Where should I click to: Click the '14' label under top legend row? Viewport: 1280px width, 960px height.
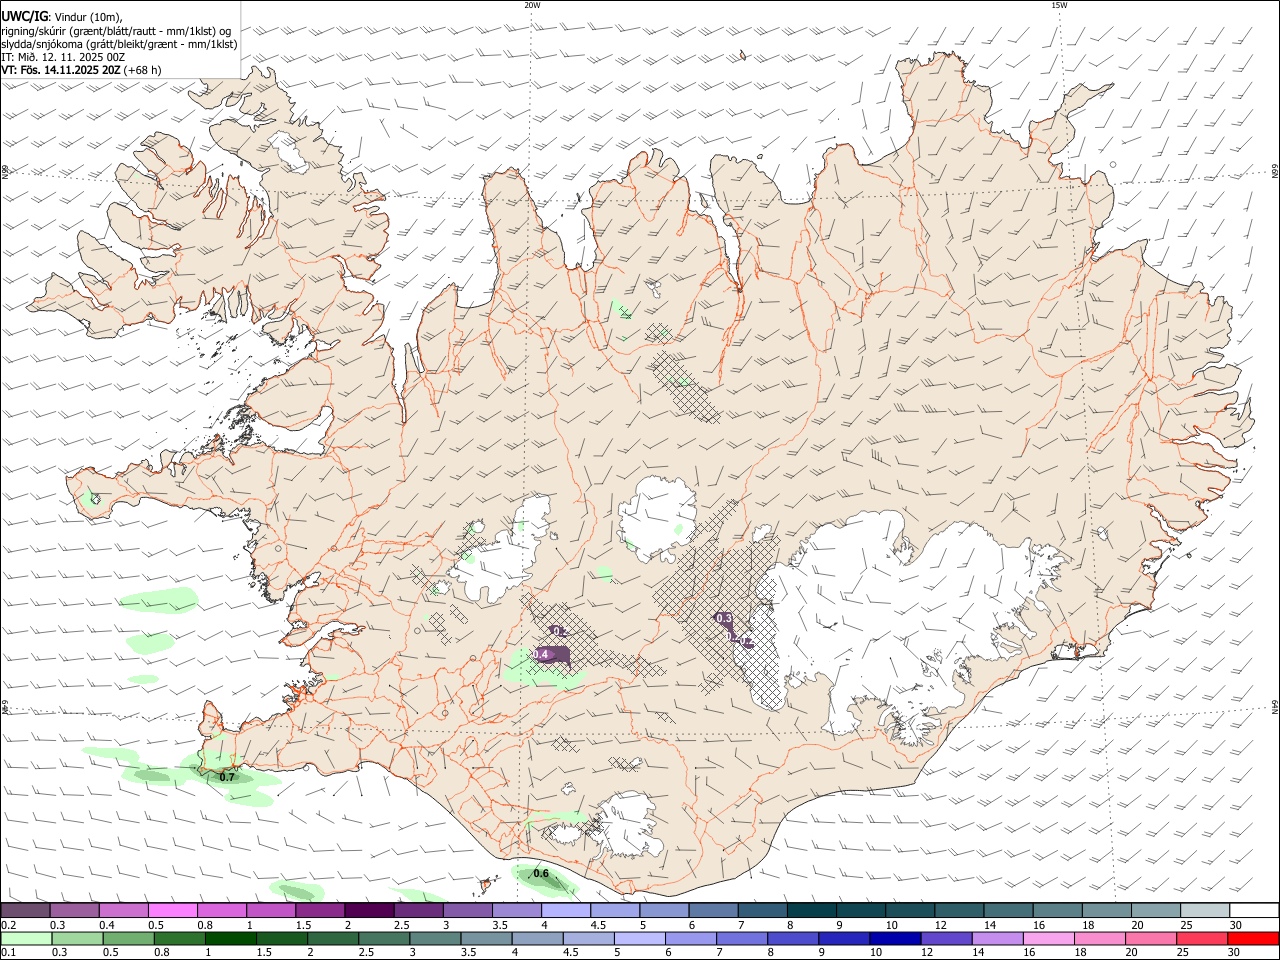[x=990, y=925]
